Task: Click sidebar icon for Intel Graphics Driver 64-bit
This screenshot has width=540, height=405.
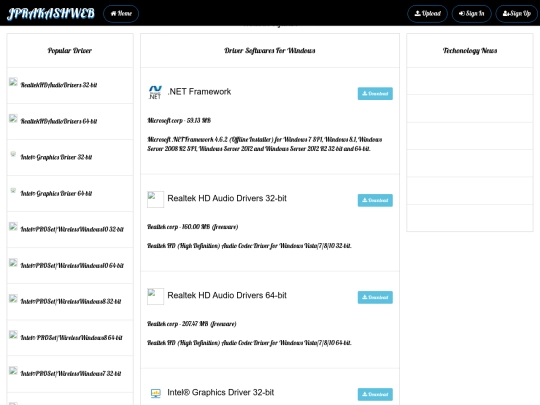Action: (x=13, y=190)
